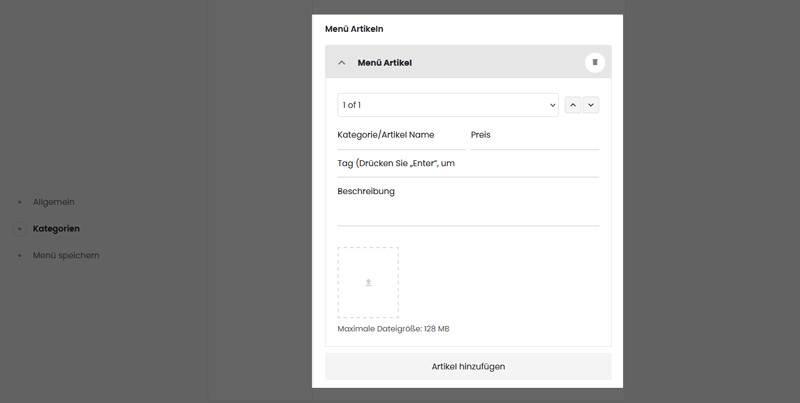Click the bullet dot beside Menü speichern
The width and height of the screenshot is (800, 403).
[x=19, y=256]
